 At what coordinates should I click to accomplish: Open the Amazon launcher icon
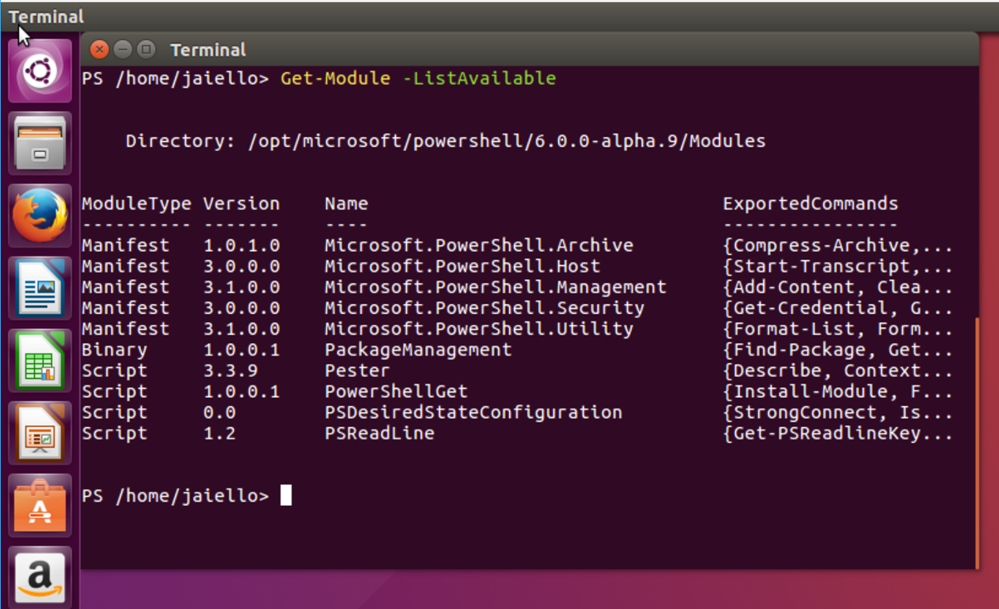click(x=40, y=577)
